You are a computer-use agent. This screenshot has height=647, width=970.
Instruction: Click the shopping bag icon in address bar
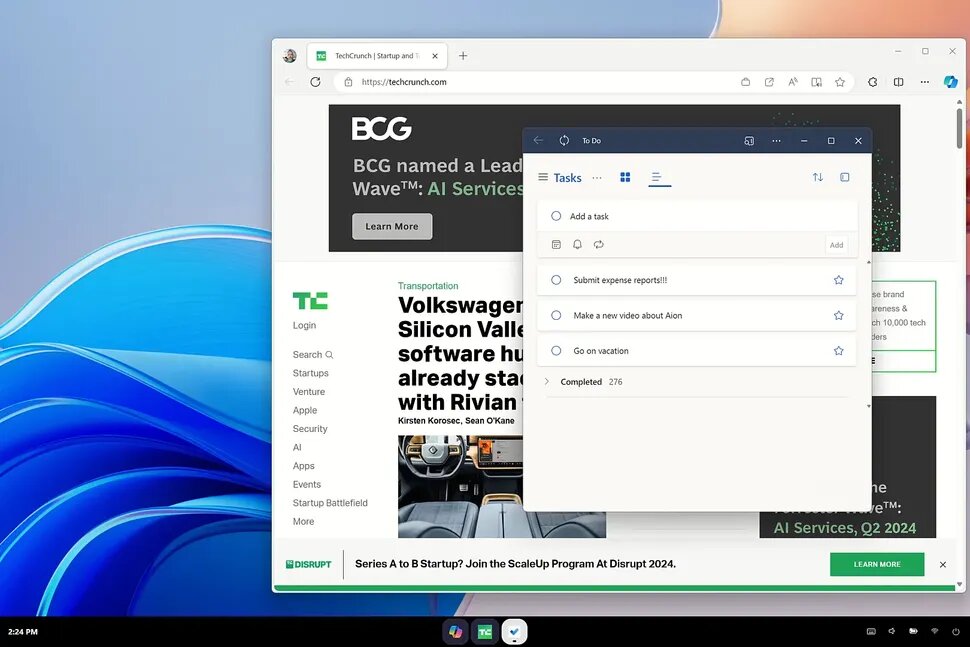745,82
